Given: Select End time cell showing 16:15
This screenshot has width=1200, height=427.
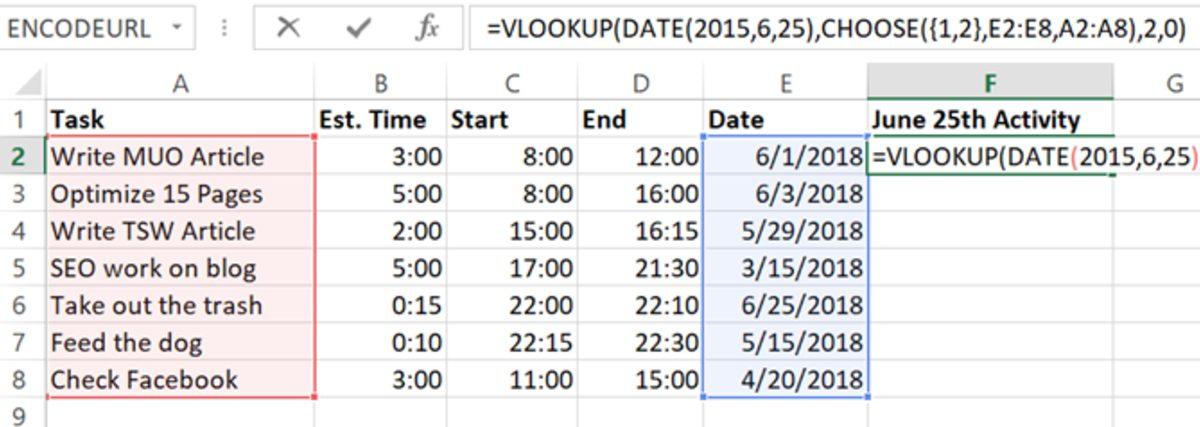Looking at the screenshot, I should 641,231.
